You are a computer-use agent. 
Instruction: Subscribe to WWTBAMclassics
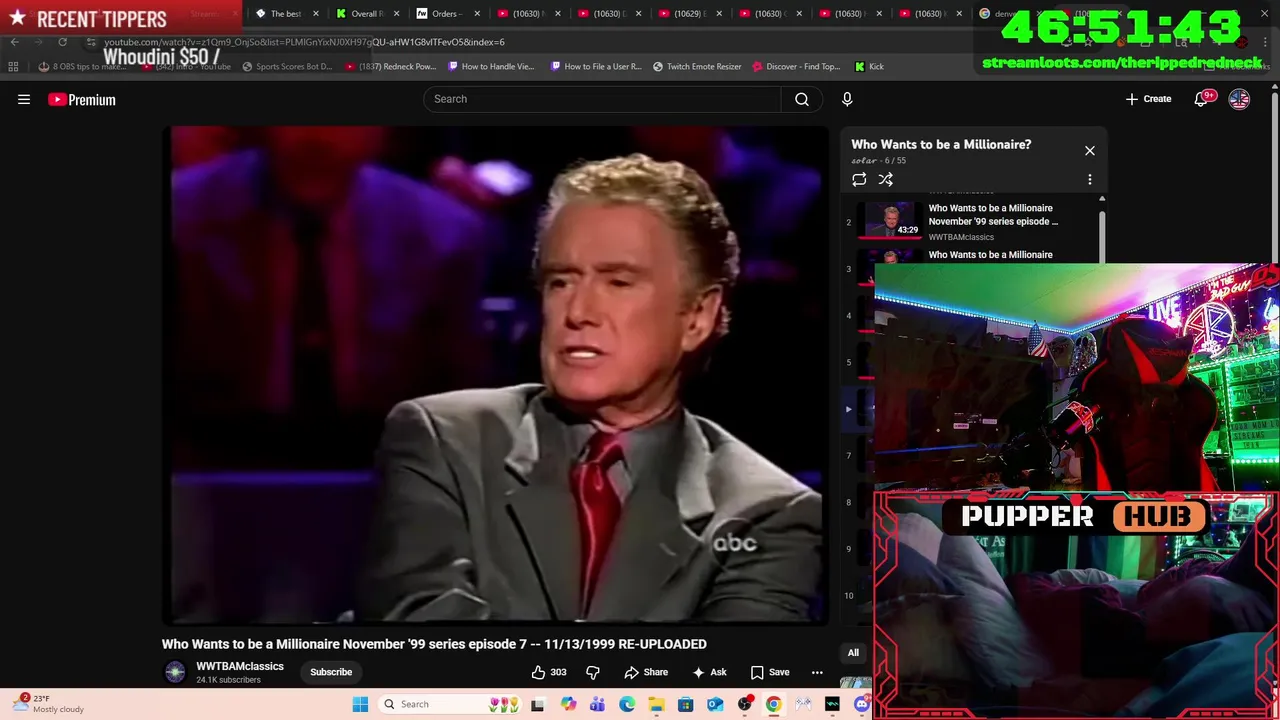(x=331, y=672)
